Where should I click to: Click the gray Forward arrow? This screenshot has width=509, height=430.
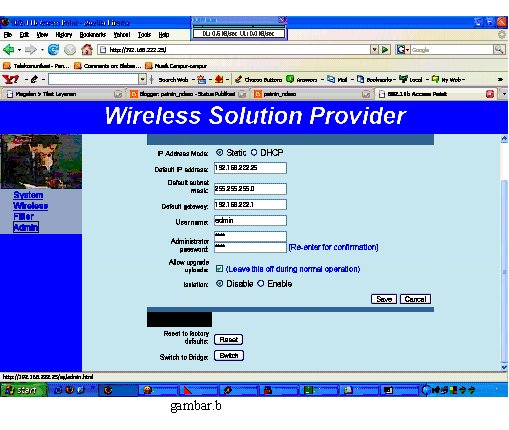[31, 50]
